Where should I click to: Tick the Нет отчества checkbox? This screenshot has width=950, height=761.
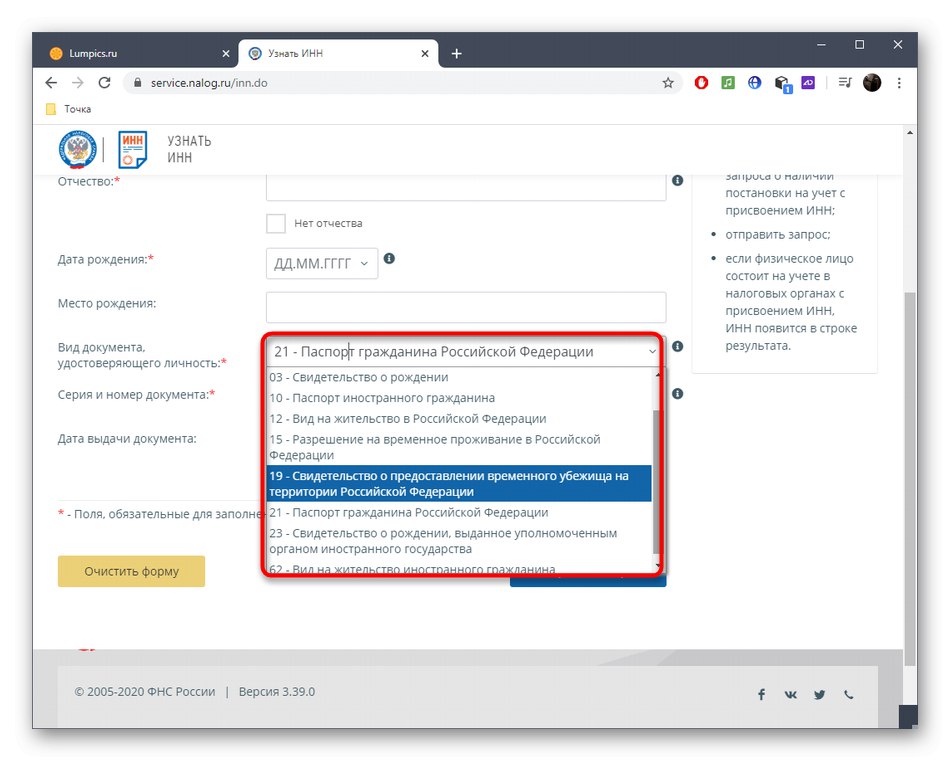click(x=276, y=223)
